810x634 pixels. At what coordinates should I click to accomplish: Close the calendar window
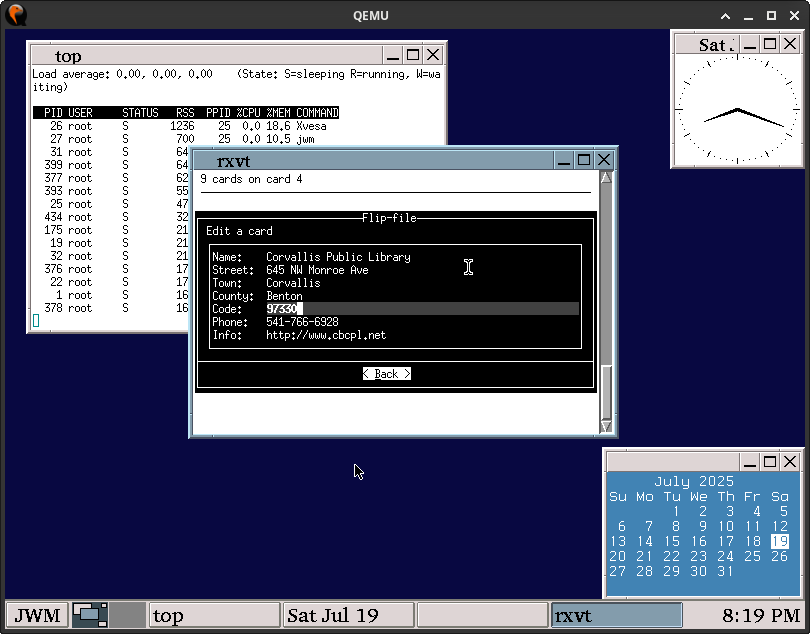point(790,461)
